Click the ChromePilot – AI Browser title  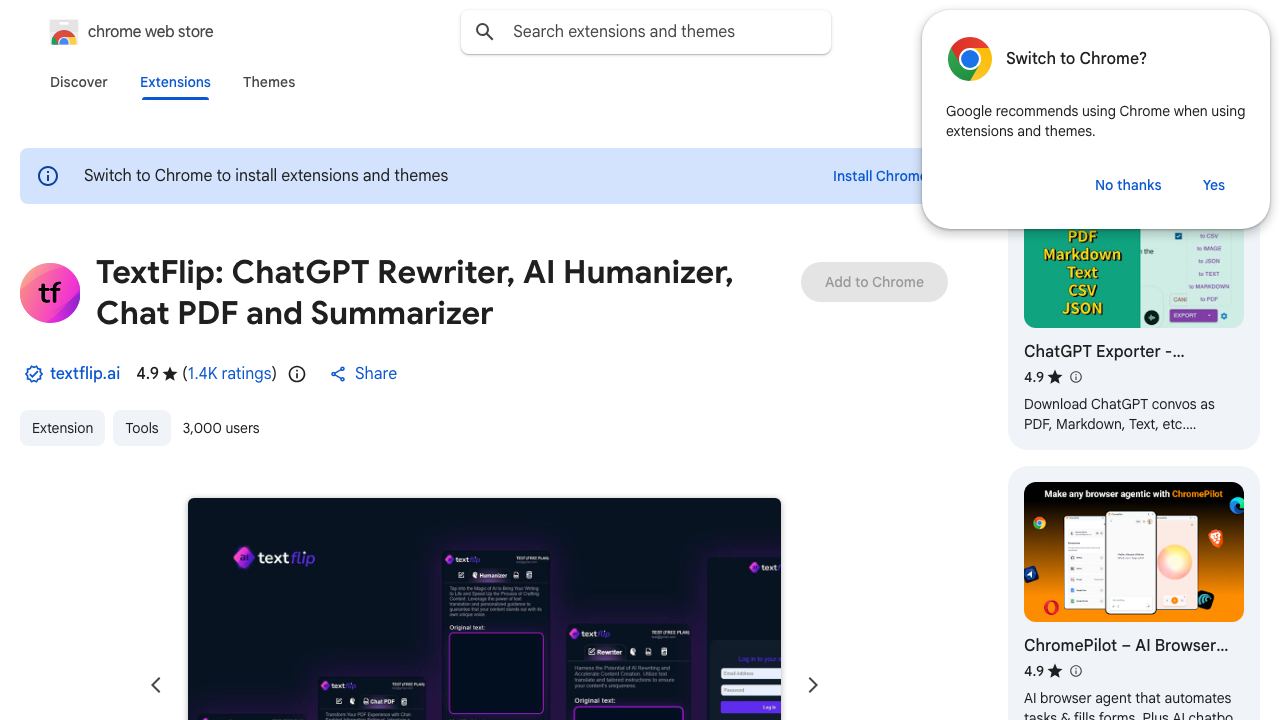[1126, 646]
